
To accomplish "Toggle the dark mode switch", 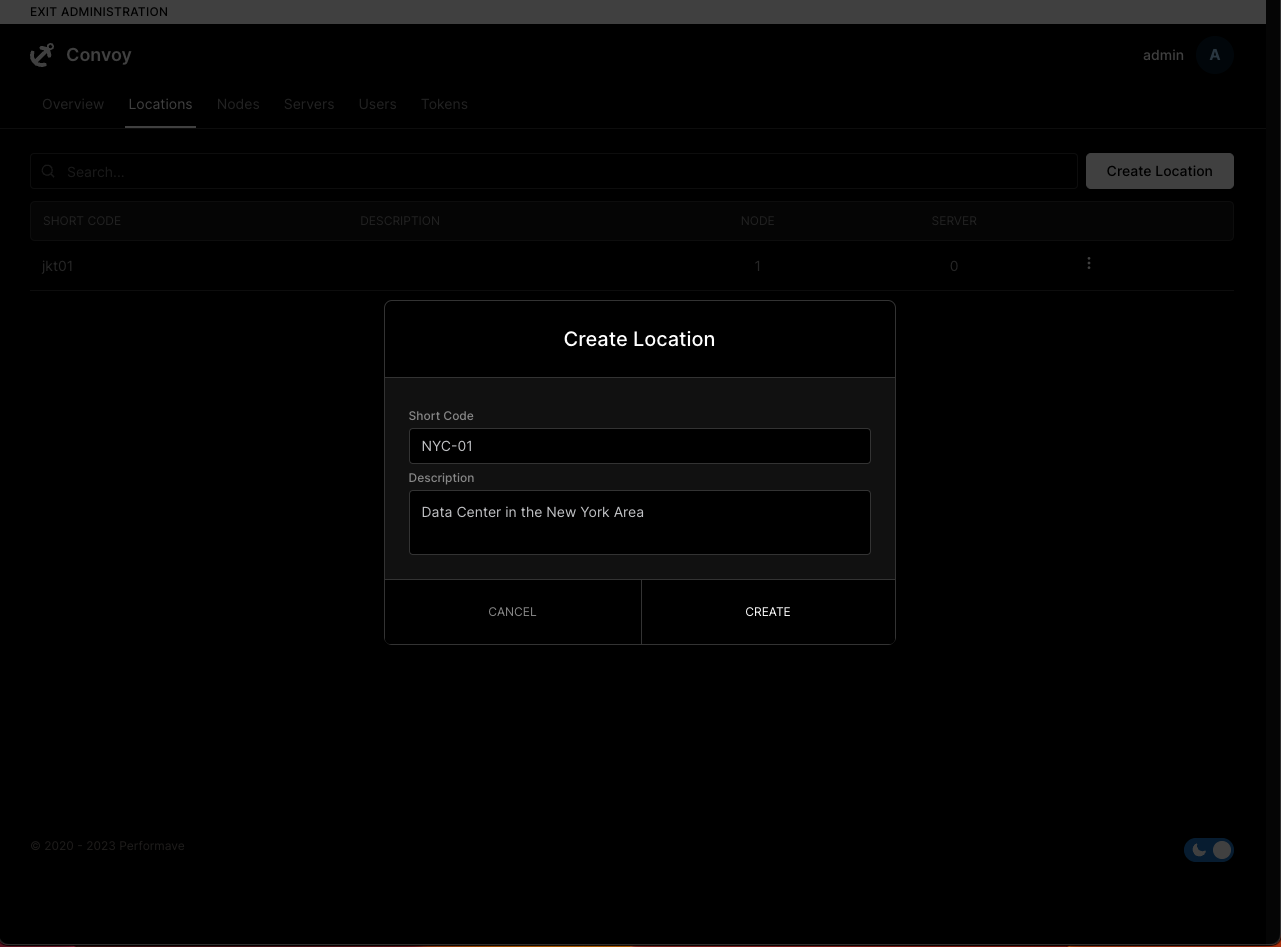I will coord(1209,849).
